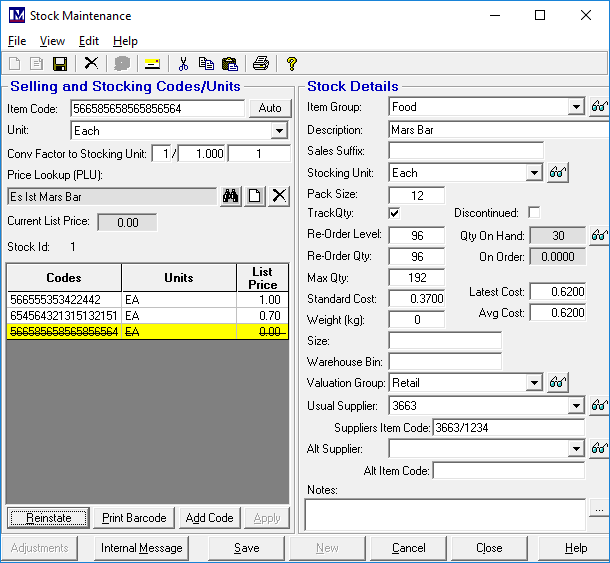Click the Paste clipboard toolbar icon
The height and width of the screenshot is (563, 610).
[229, 64]
